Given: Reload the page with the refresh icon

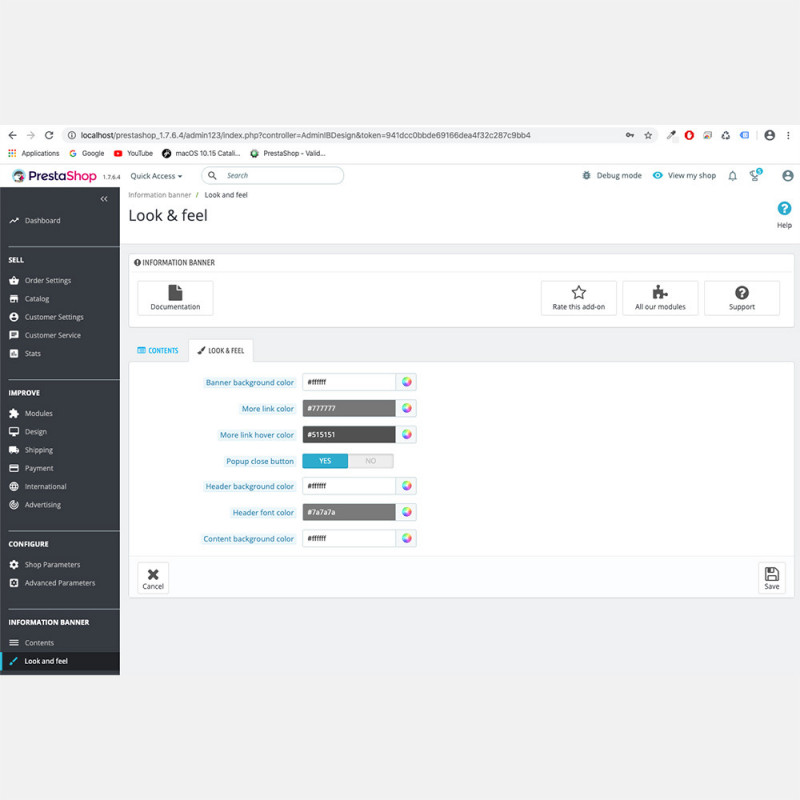Looking at the screenshot, I should (x=49, y=135).
